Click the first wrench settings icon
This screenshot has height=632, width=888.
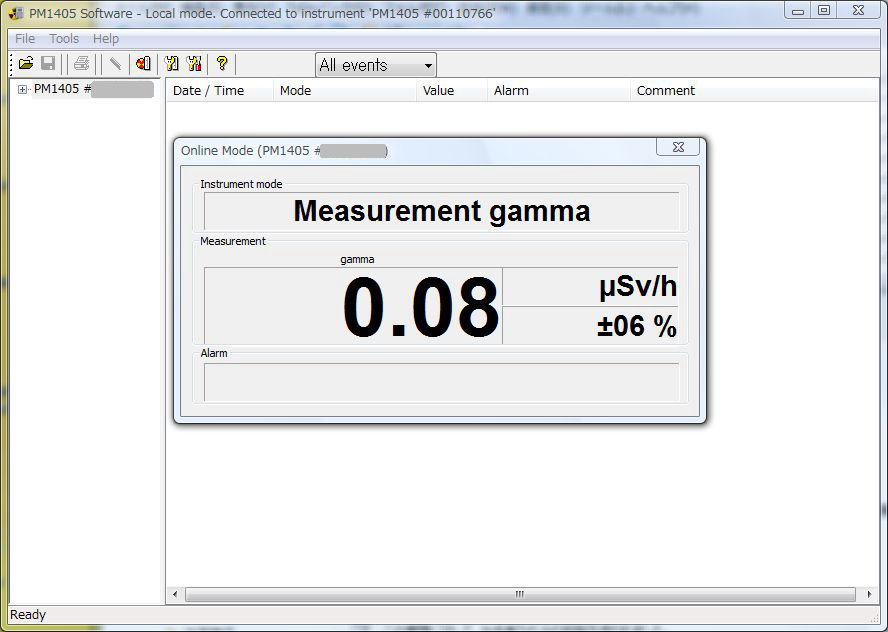172,63
